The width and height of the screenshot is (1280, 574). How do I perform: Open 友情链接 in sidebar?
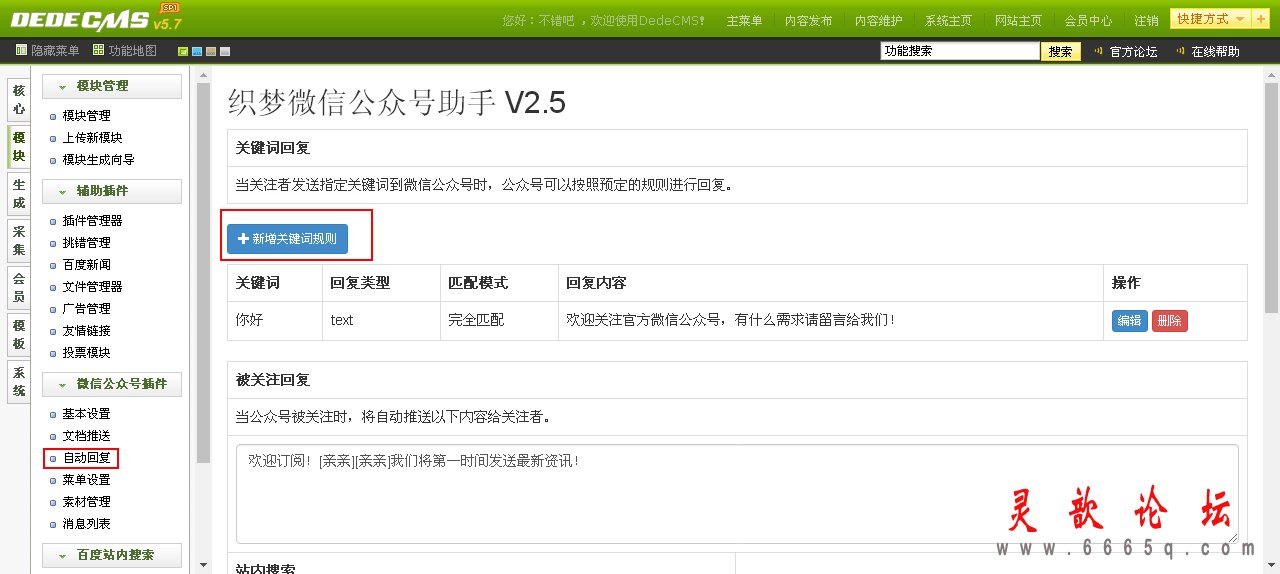click(86, 331)
